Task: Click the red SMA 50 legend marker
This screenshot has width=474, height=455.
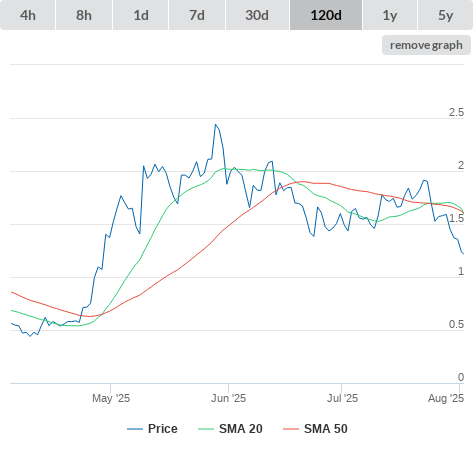Action: click(291, 429)
